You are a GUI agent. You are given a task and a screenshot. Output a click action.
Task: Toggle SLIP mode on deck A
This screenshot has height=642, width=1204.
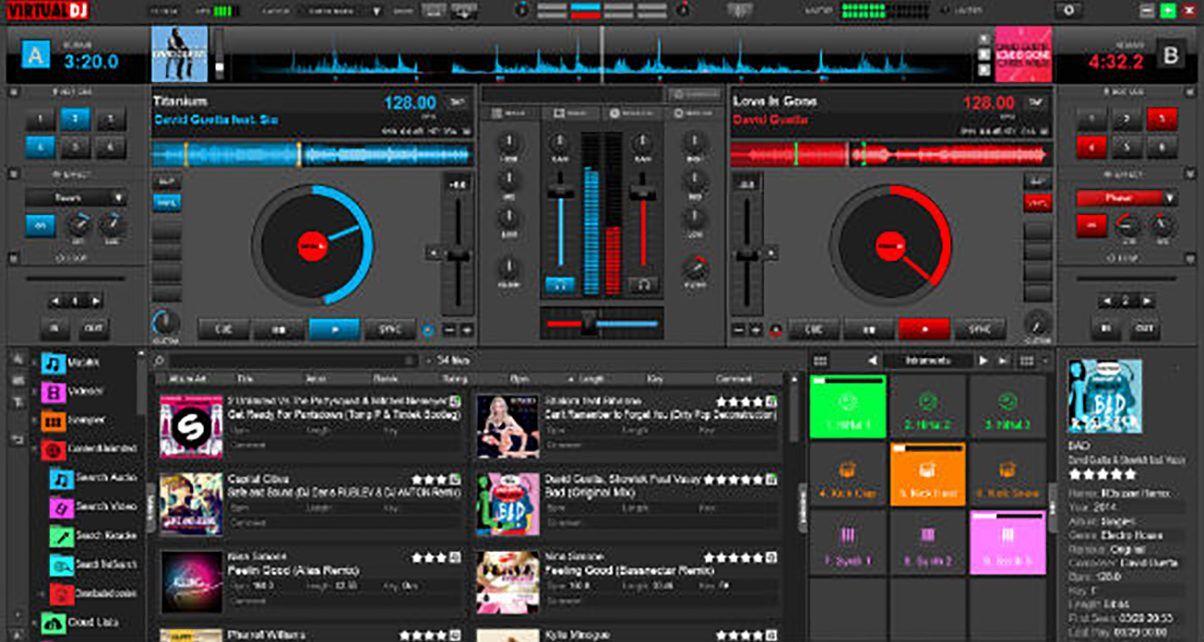[x=167, y=182]
